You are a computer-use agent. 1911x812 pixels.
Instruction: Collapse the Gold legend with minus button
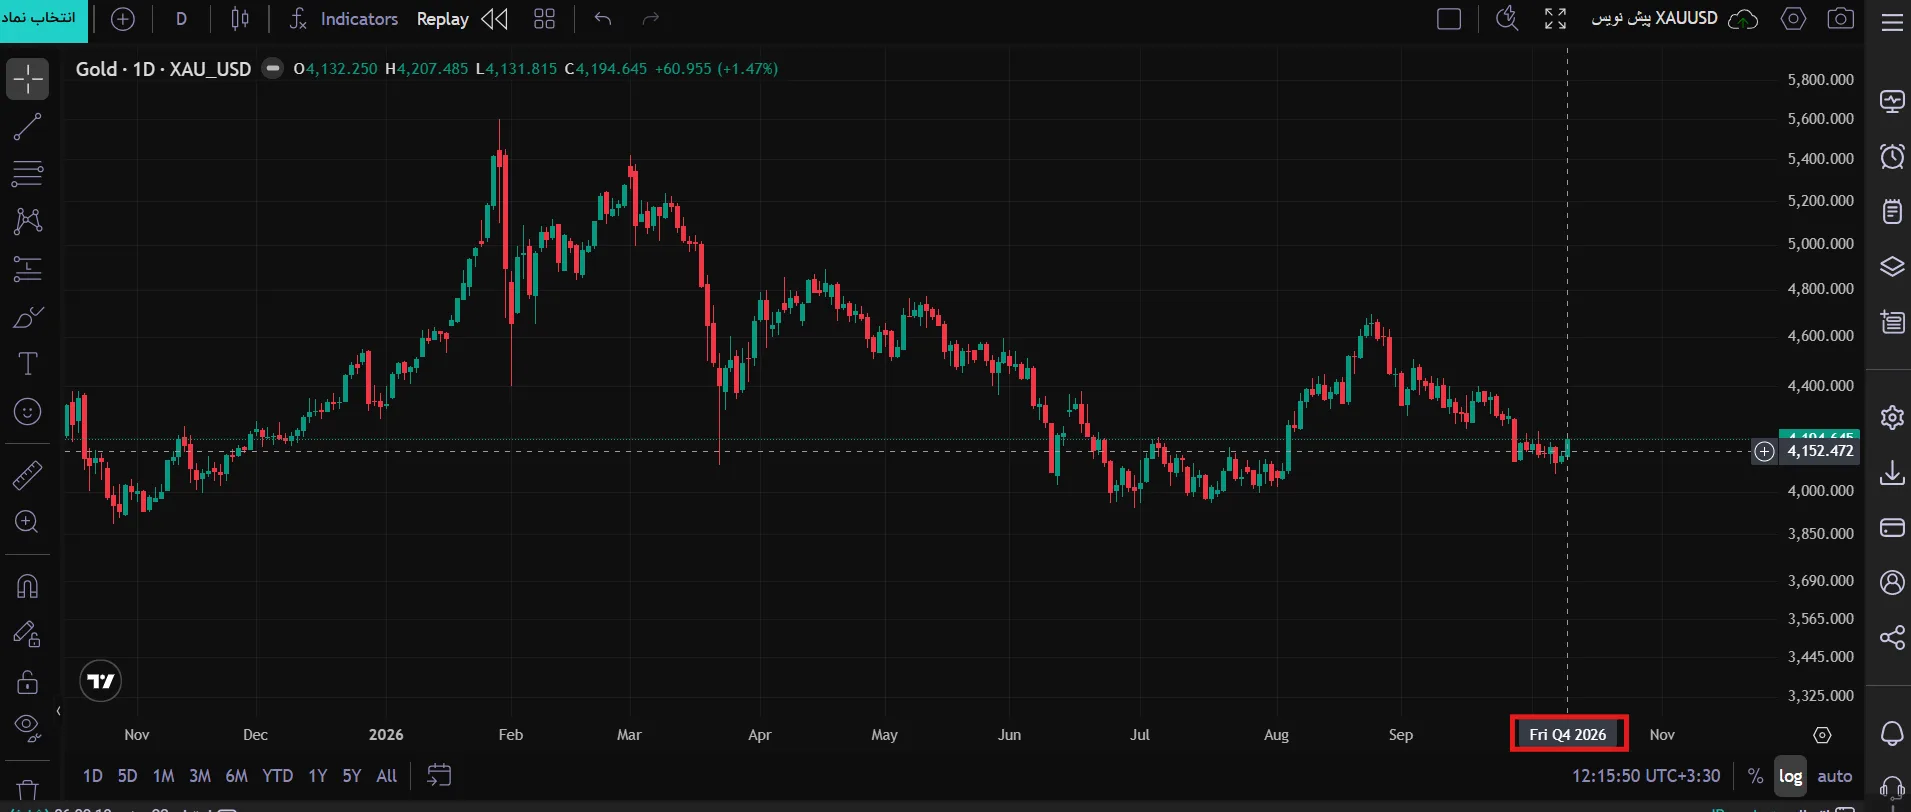tap(272, 69)
